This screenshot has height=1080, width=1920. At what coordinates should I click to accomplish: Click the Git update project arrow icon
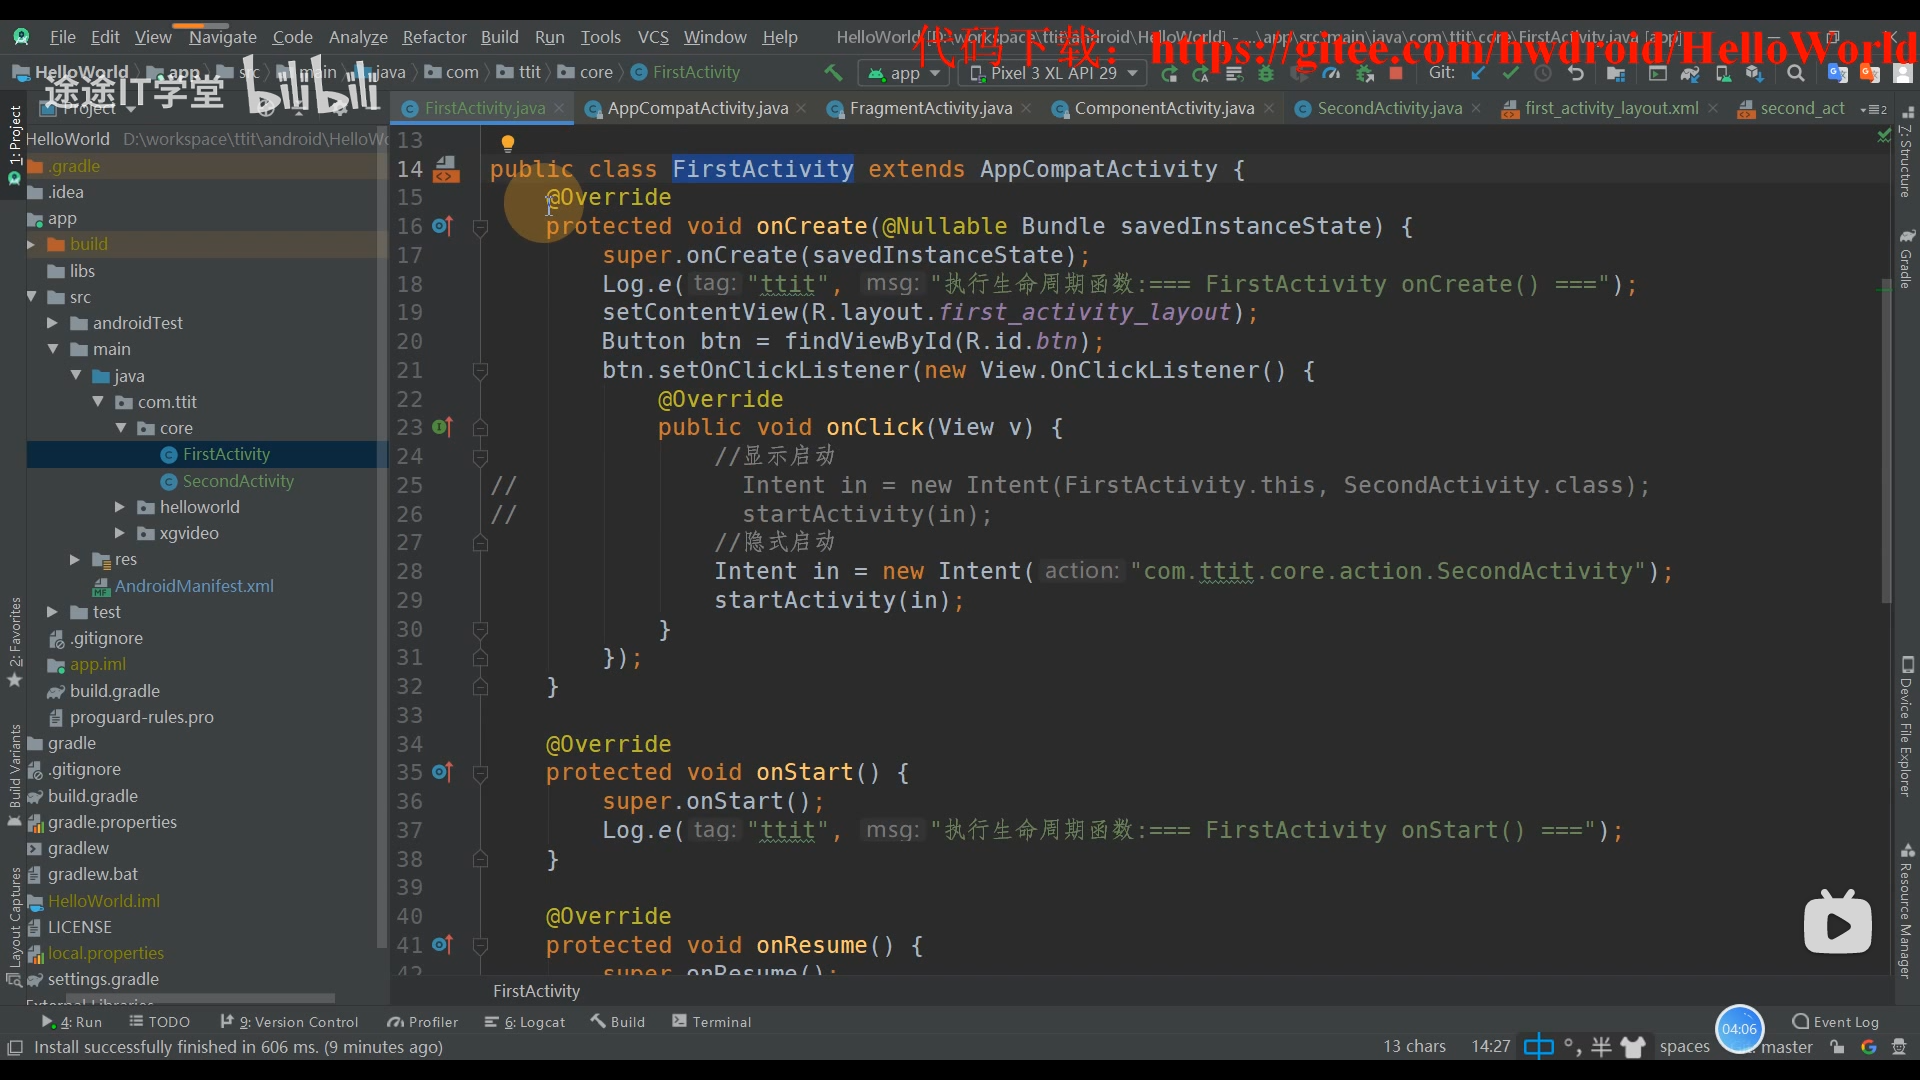(1478, 73)
